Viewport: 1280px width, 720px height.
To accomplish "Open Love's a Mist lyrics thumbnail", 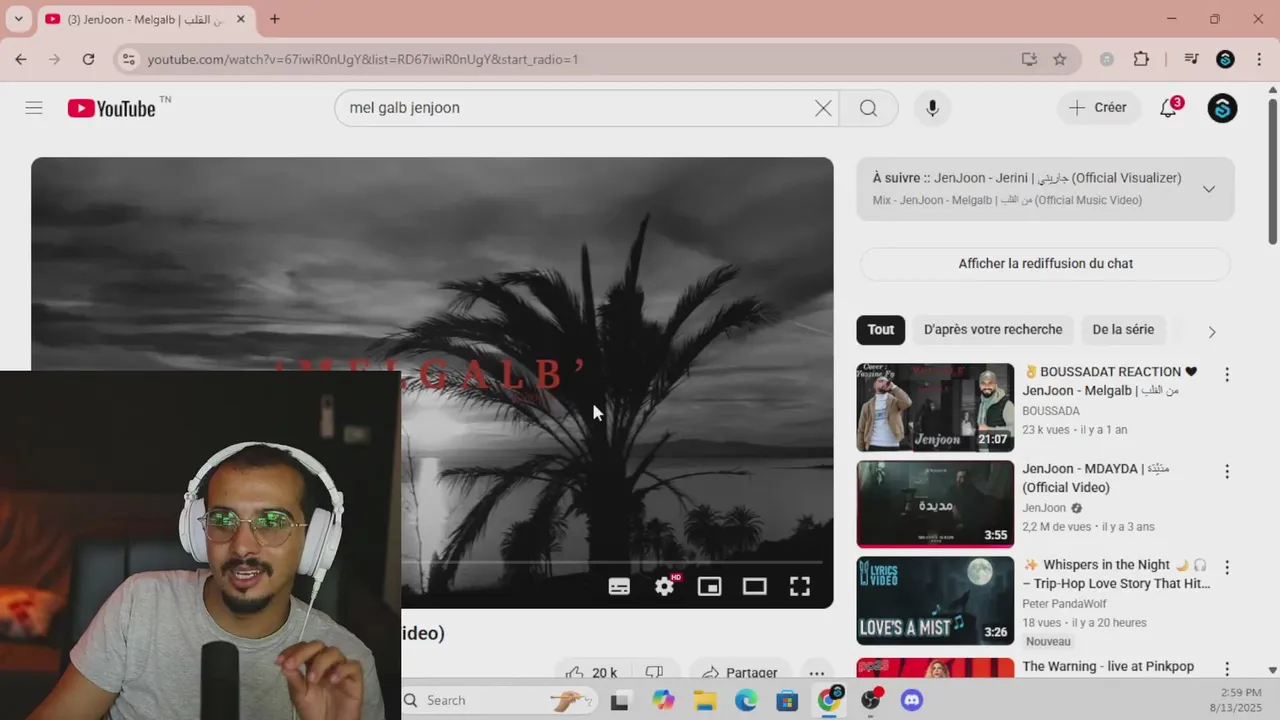I will click(x=935, y=601).
